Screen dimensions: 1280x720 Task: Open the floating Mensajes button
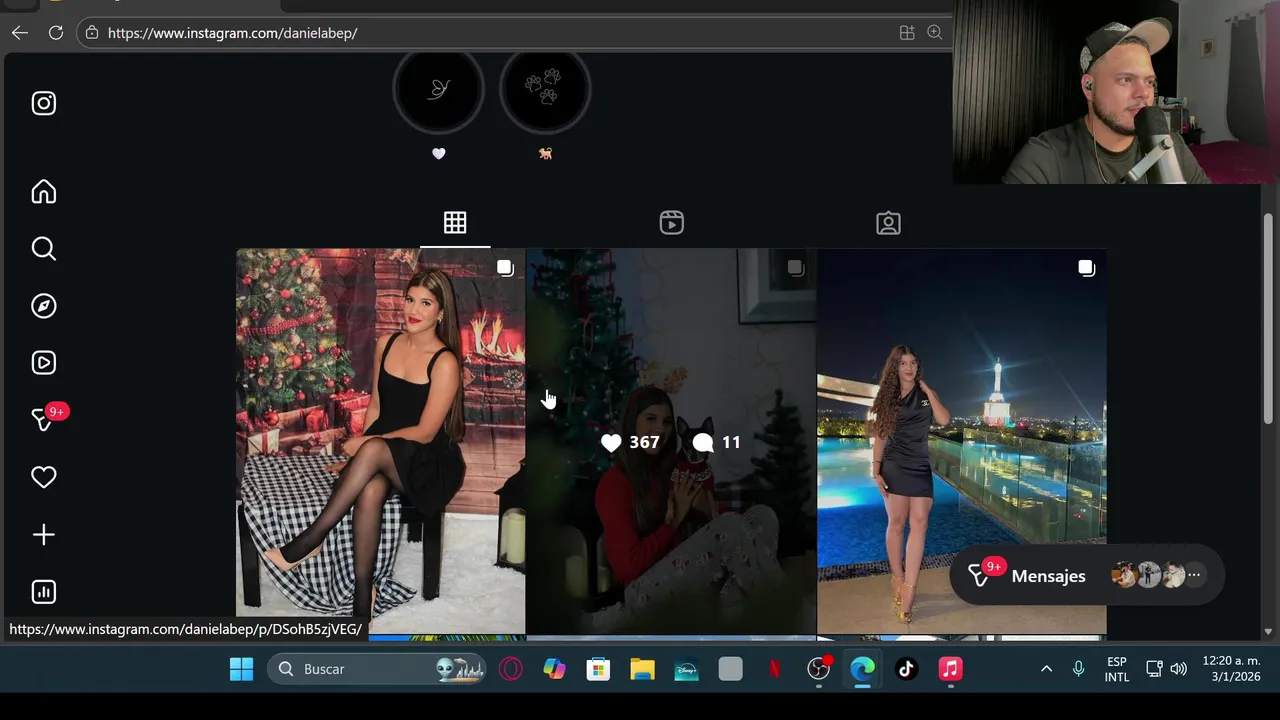(x=1086, y=575)
